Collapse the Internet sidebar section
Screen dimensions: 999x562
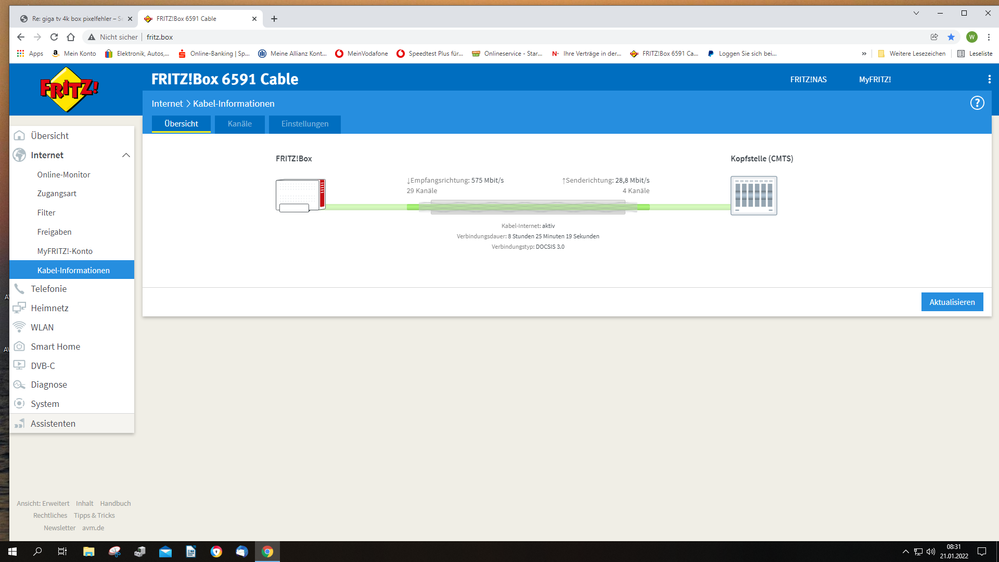[x=126, y=155]
